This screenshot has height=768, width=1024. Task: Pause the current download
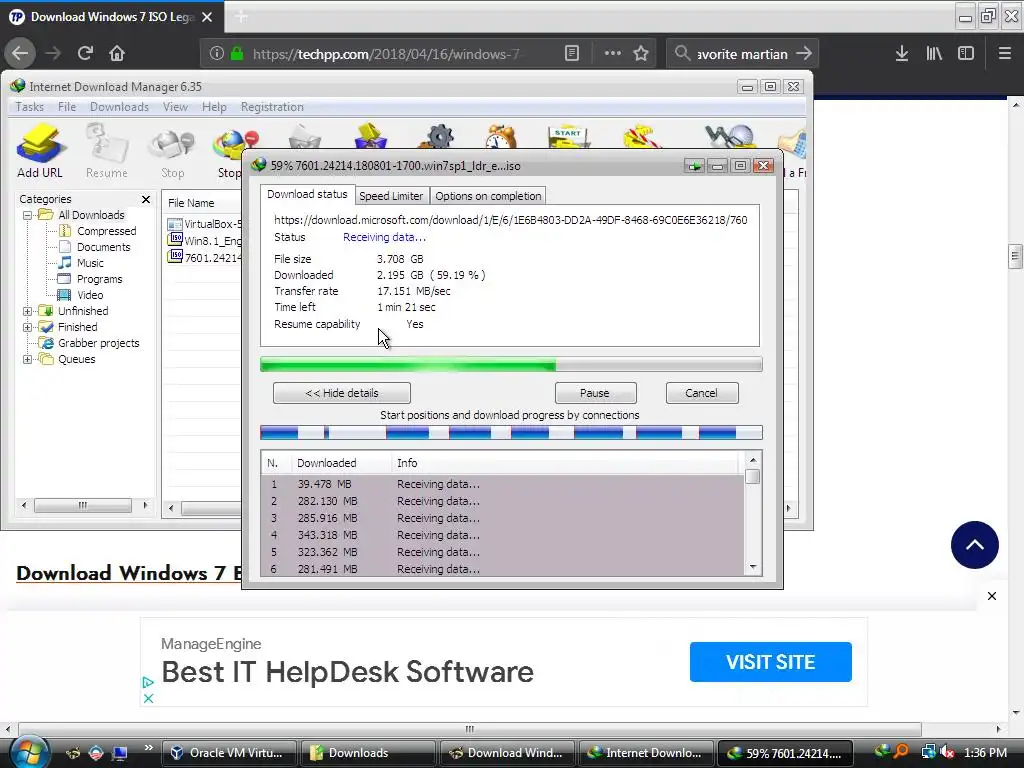point(595,393)
